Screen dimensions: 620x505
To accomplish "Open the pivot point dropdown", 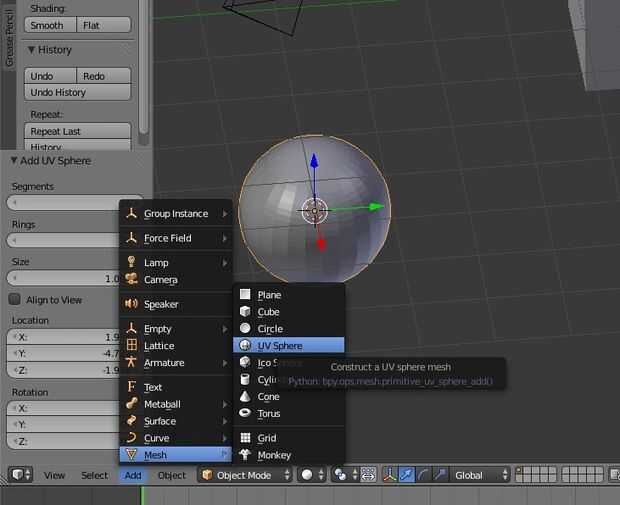I will pos(345,475).
